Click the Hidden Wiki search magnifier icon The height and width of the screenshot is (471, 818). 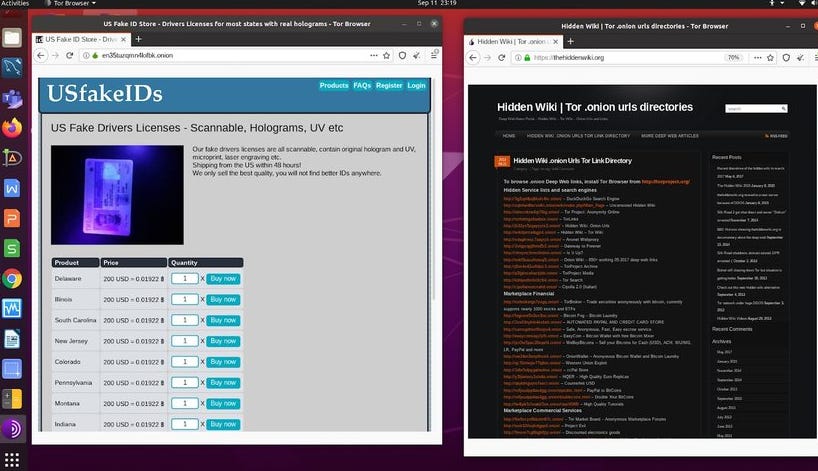tap(784, 108)
